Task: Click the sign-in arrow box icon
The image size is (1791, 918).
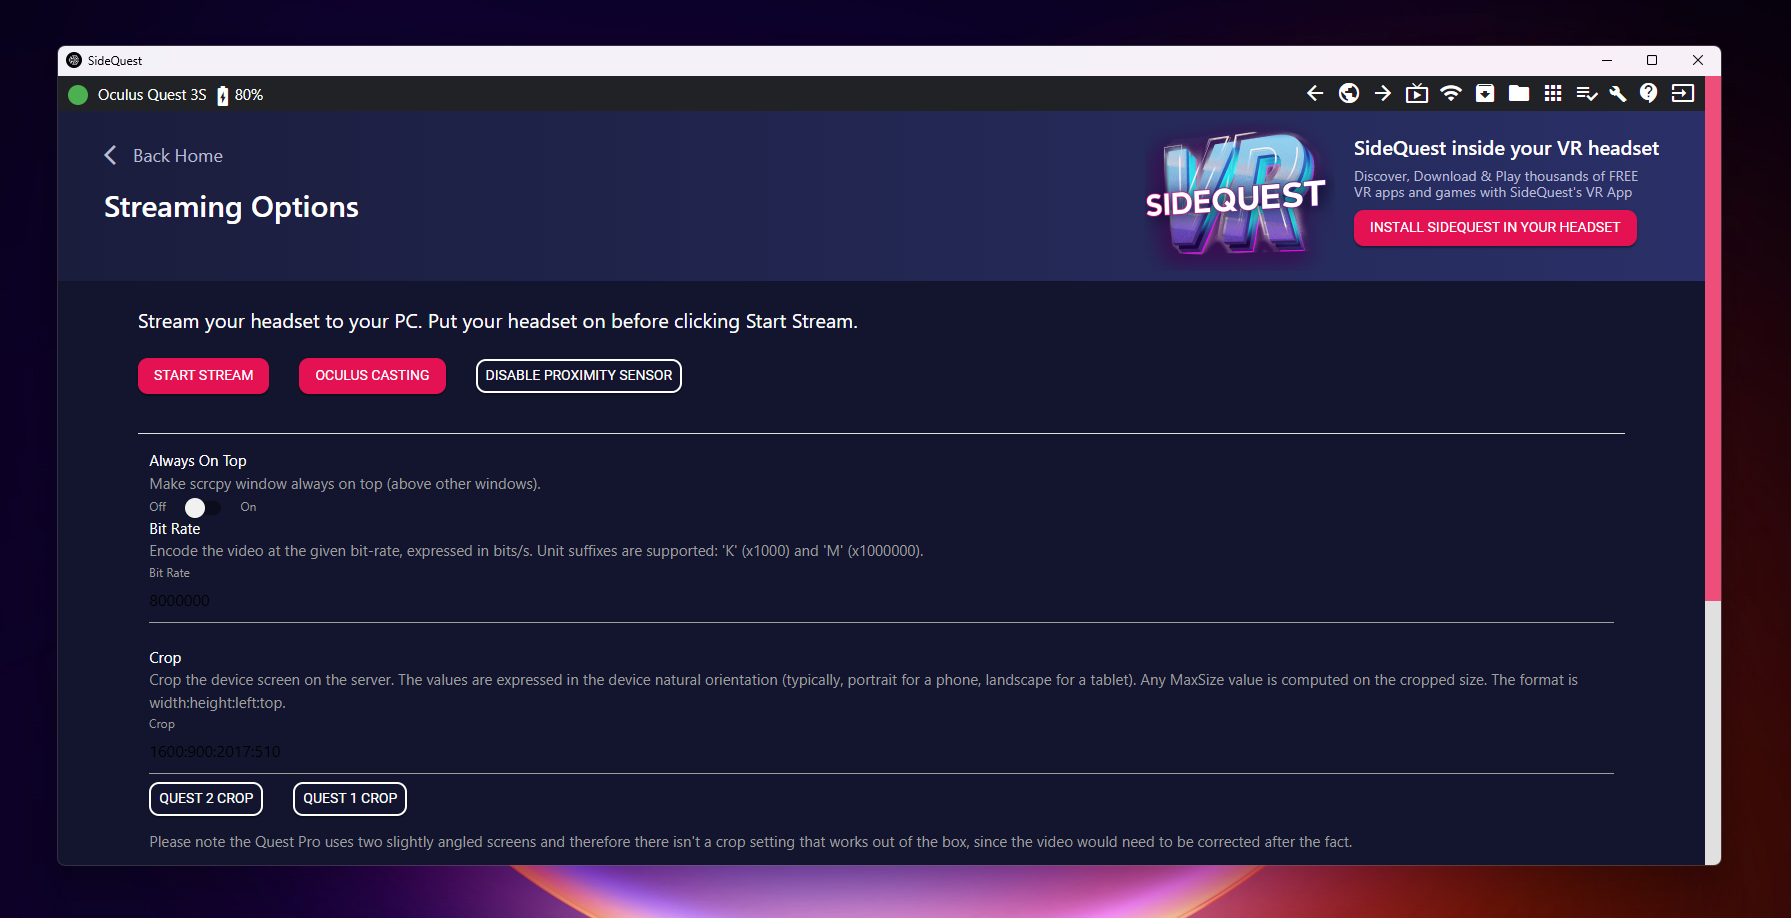Action: coord(1683,93)
